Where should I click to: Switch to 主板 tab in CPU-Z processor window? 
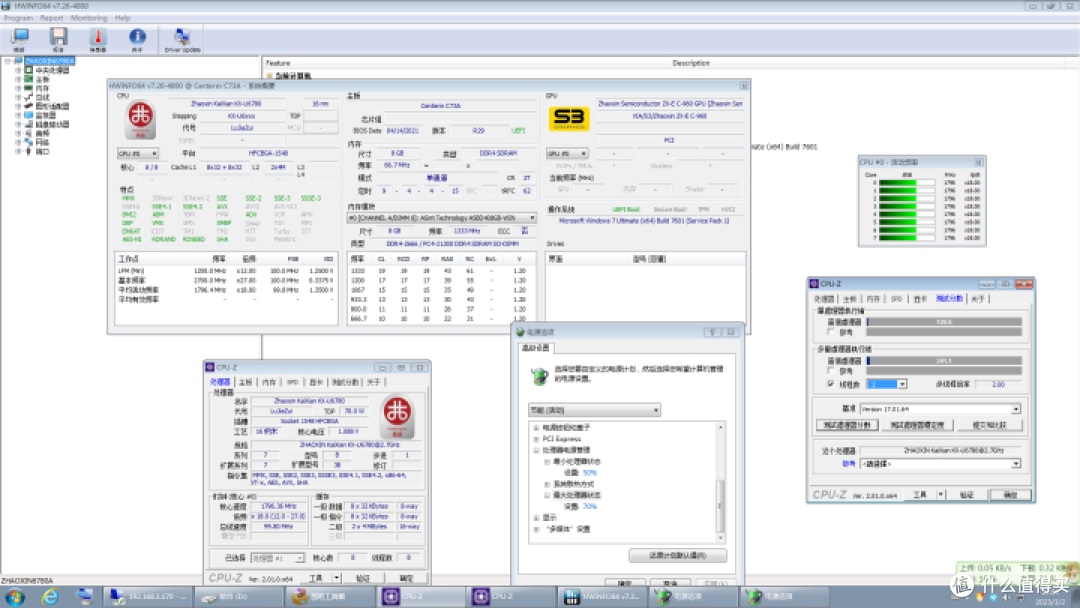pos(245,382)
